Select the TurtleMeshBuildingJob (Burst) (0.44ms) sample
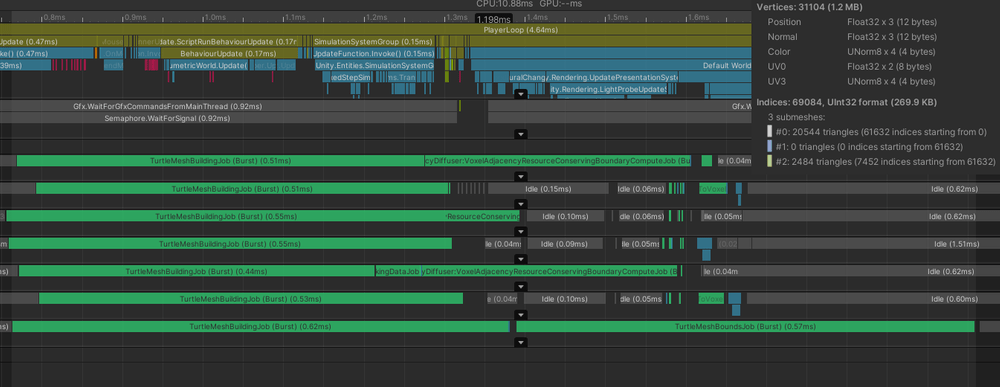Screen dimensions: 1000x387 [x=196, y=271]
